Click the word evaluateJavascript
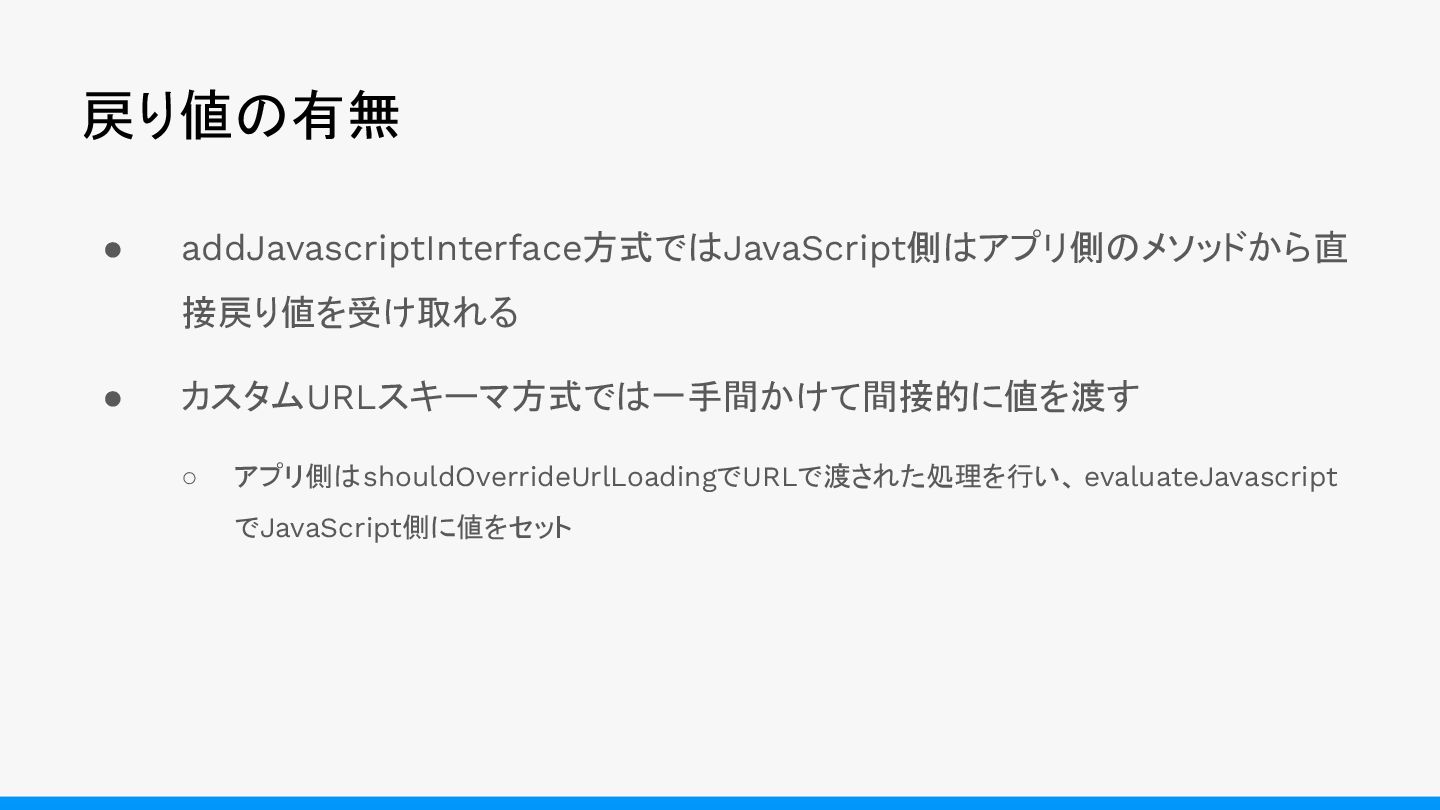This screenshot has height=810, width=1440. pos(1211,477)
